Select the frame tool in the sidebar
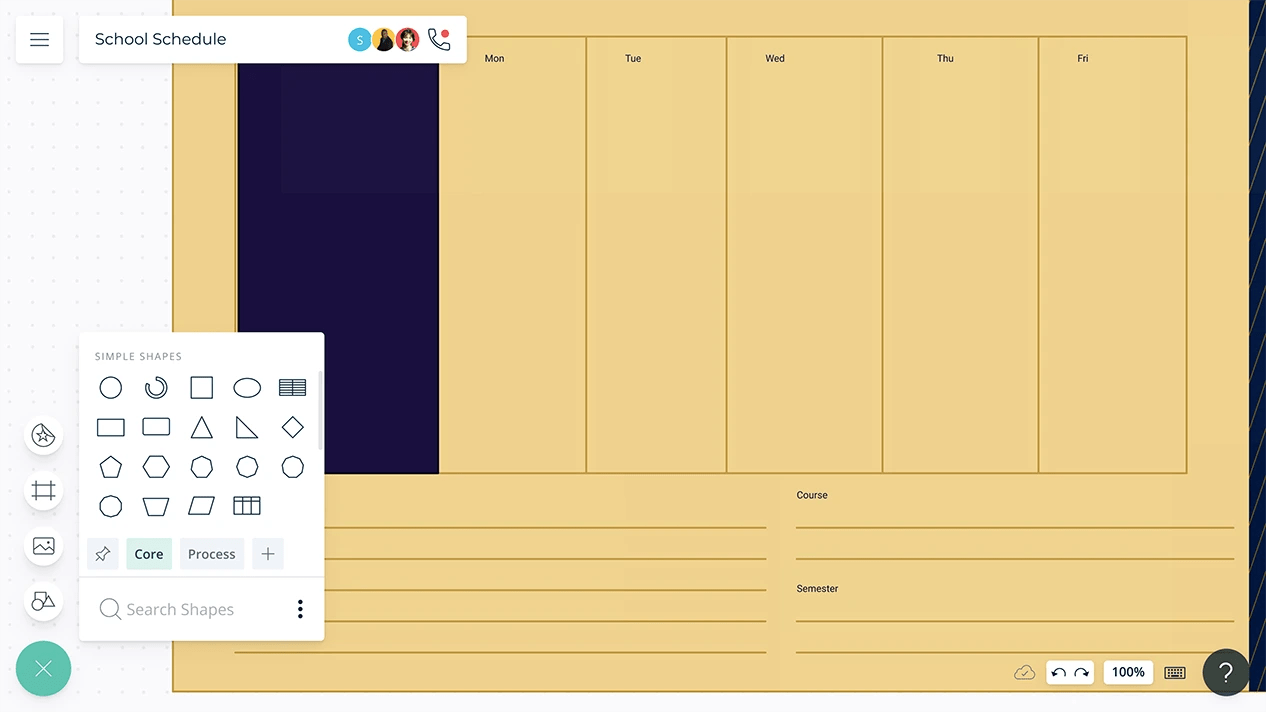Viewport: 1266px width, 712px height. pyautogui.click(x=43, y=491)
